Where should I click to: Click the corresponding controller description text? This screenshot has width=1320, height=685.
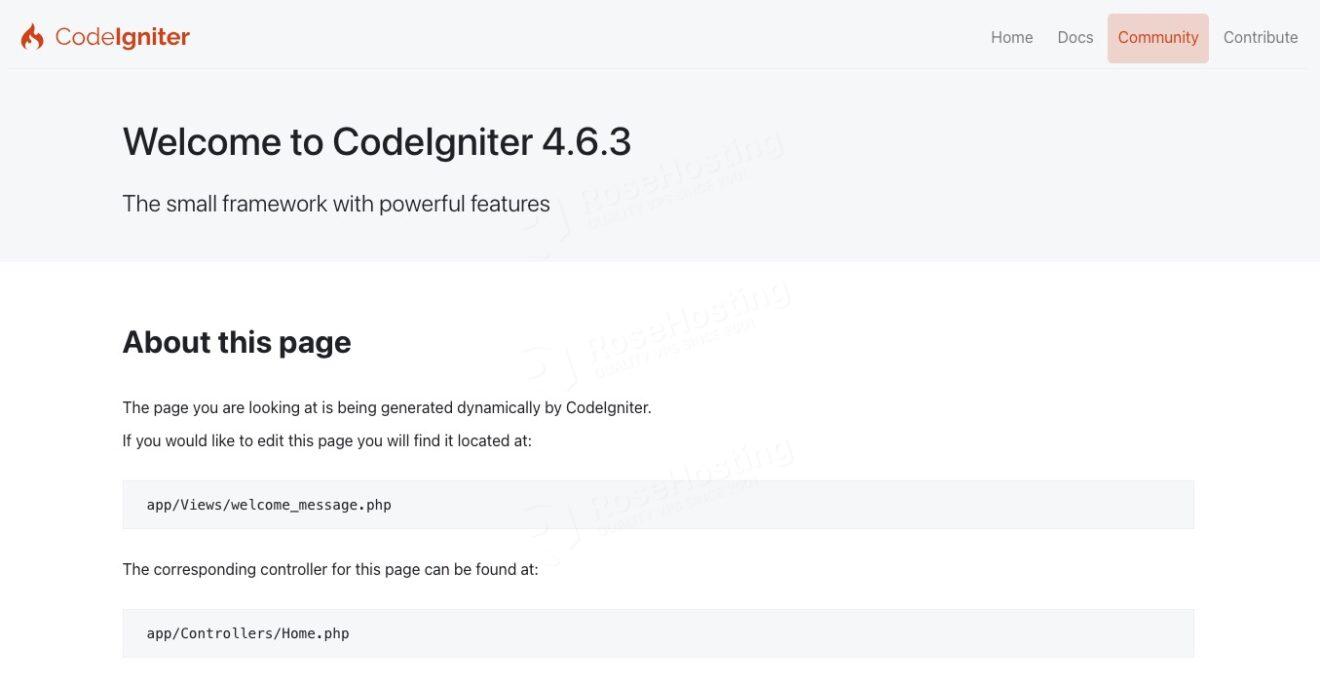pyautogui.click(x=330, y=568)
